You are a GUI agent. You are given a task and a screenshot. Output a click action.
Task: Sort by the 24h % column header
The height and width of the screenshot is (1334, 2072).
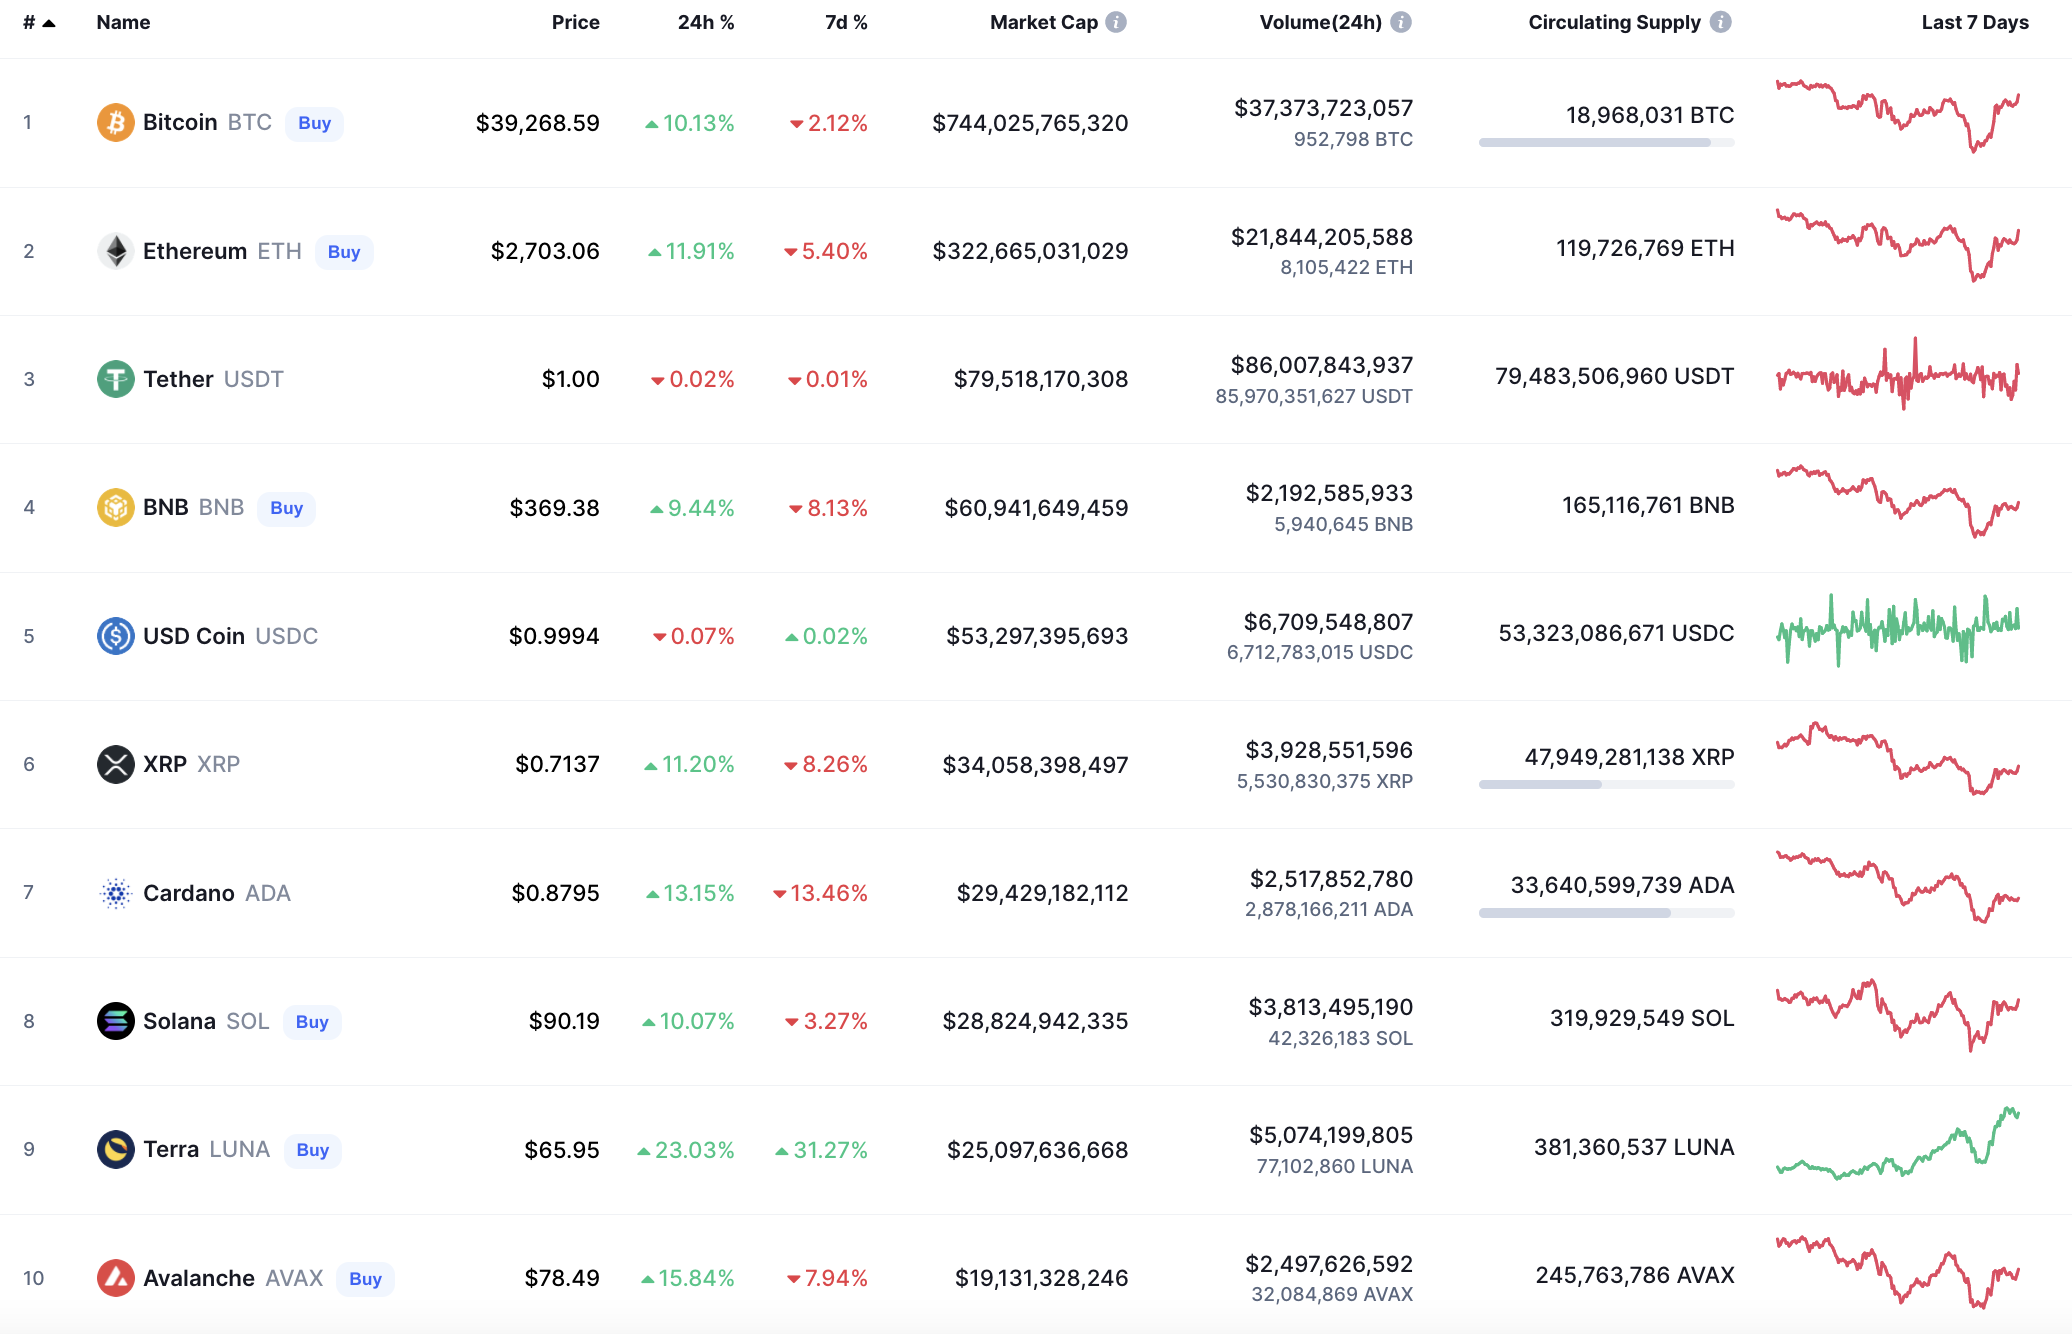(x=705, y=22)
